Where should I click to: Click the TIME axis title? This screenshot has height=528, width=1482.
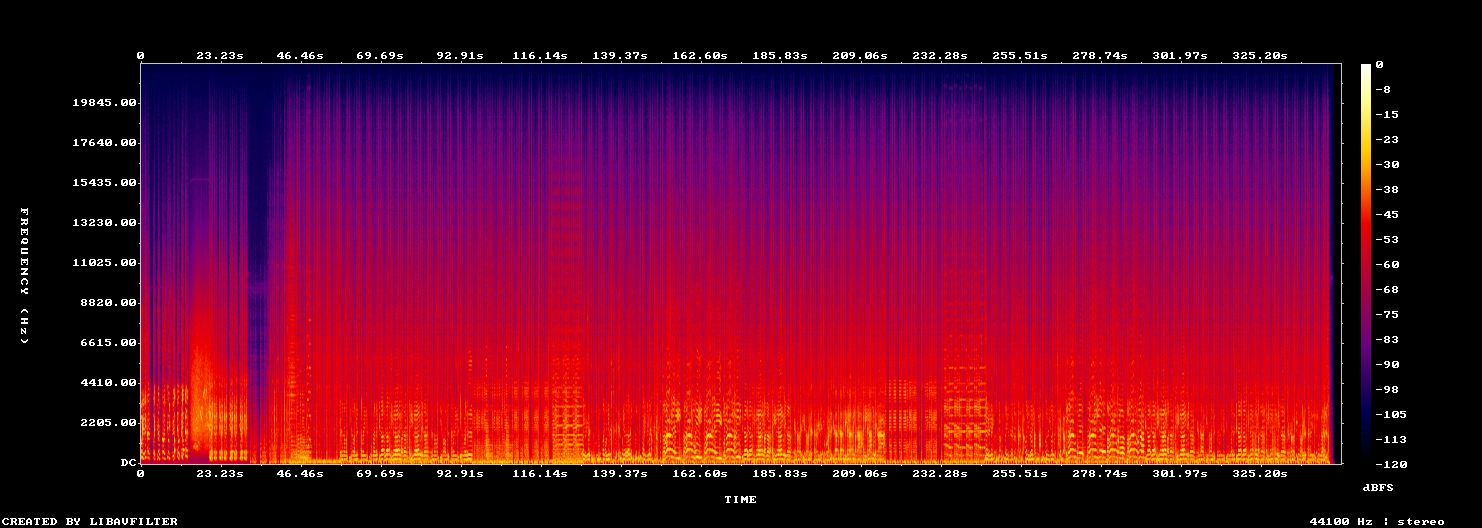[x=741, y=499]
